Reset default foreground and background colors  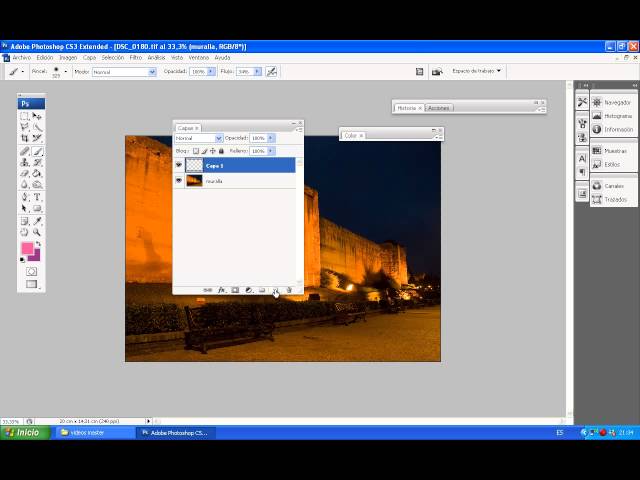click(x=22, y=260)
